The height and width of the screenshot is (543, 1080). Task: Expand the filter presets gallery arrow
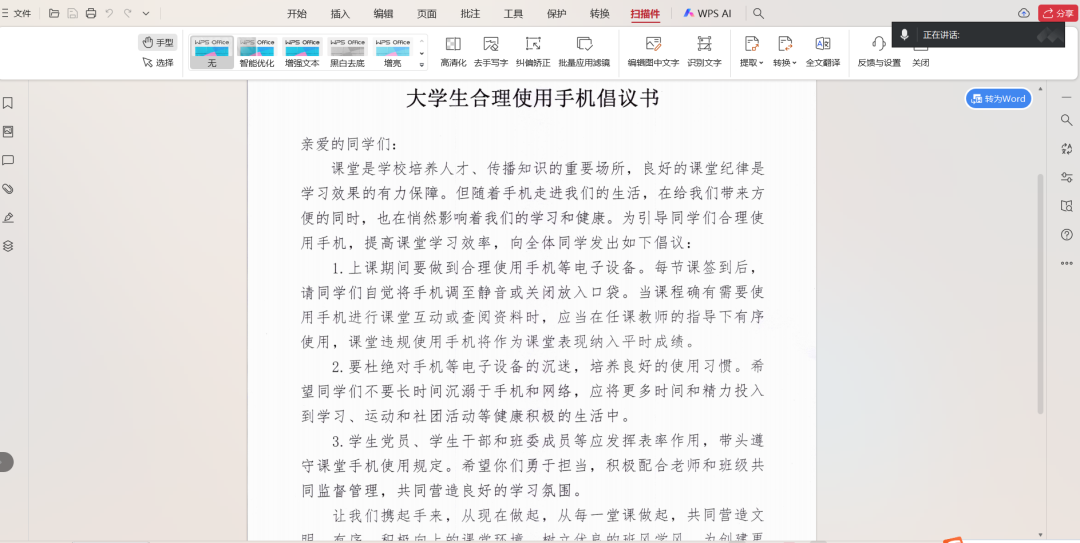tap(422, 62)
